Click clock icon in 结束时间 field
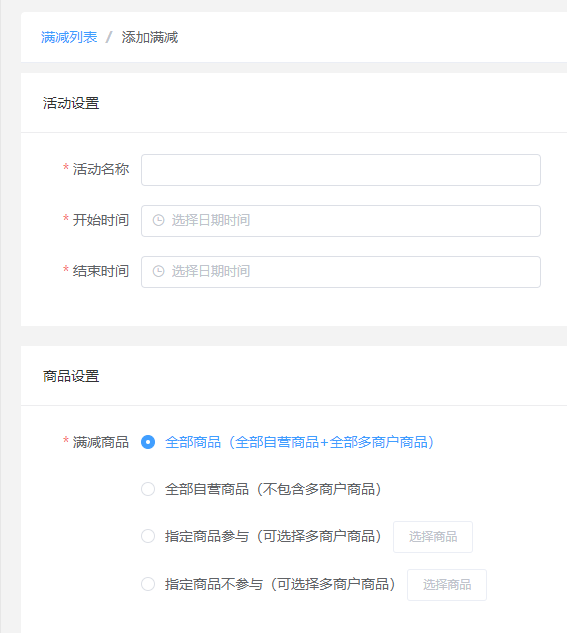The height and width of the screenshot is (633, 567). point(158,271)
